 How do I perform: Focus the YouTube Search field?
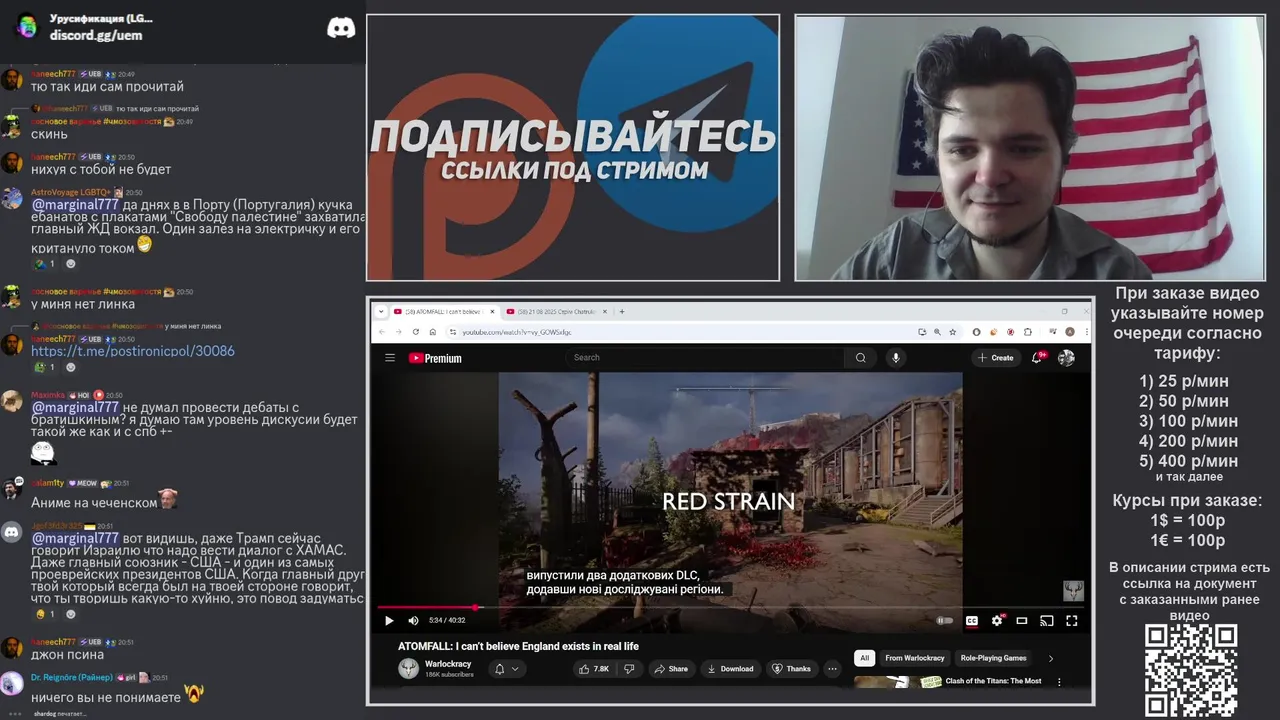(705, 358)
